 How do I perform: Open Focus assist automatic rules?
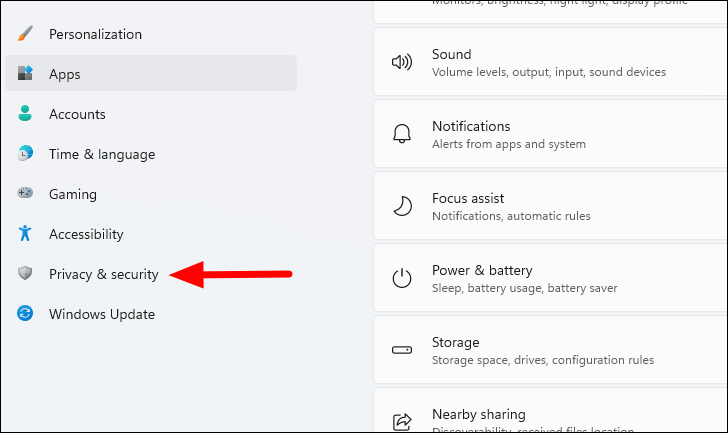(550, 206)
